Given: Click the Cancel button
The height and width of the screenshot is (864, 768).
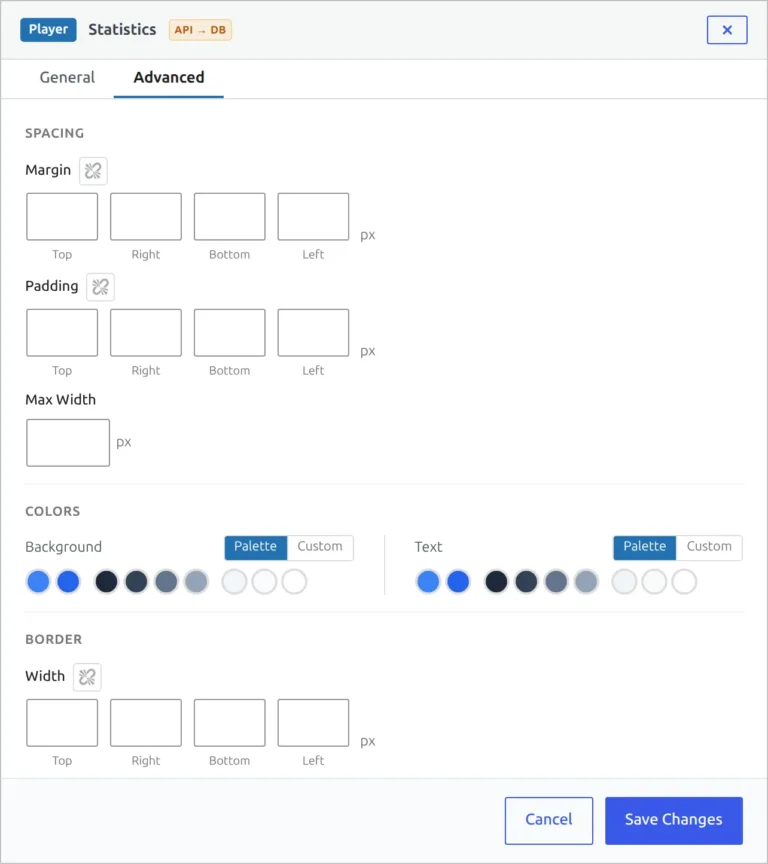Looking at the screenshot, I should tap(549, 820).
